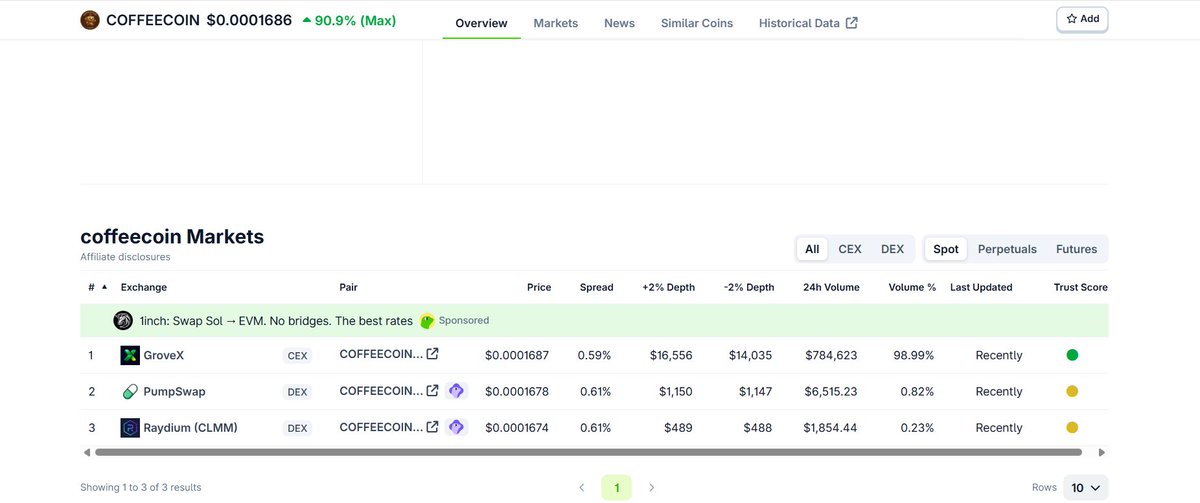Sort by the # column header

pos(97,287)
